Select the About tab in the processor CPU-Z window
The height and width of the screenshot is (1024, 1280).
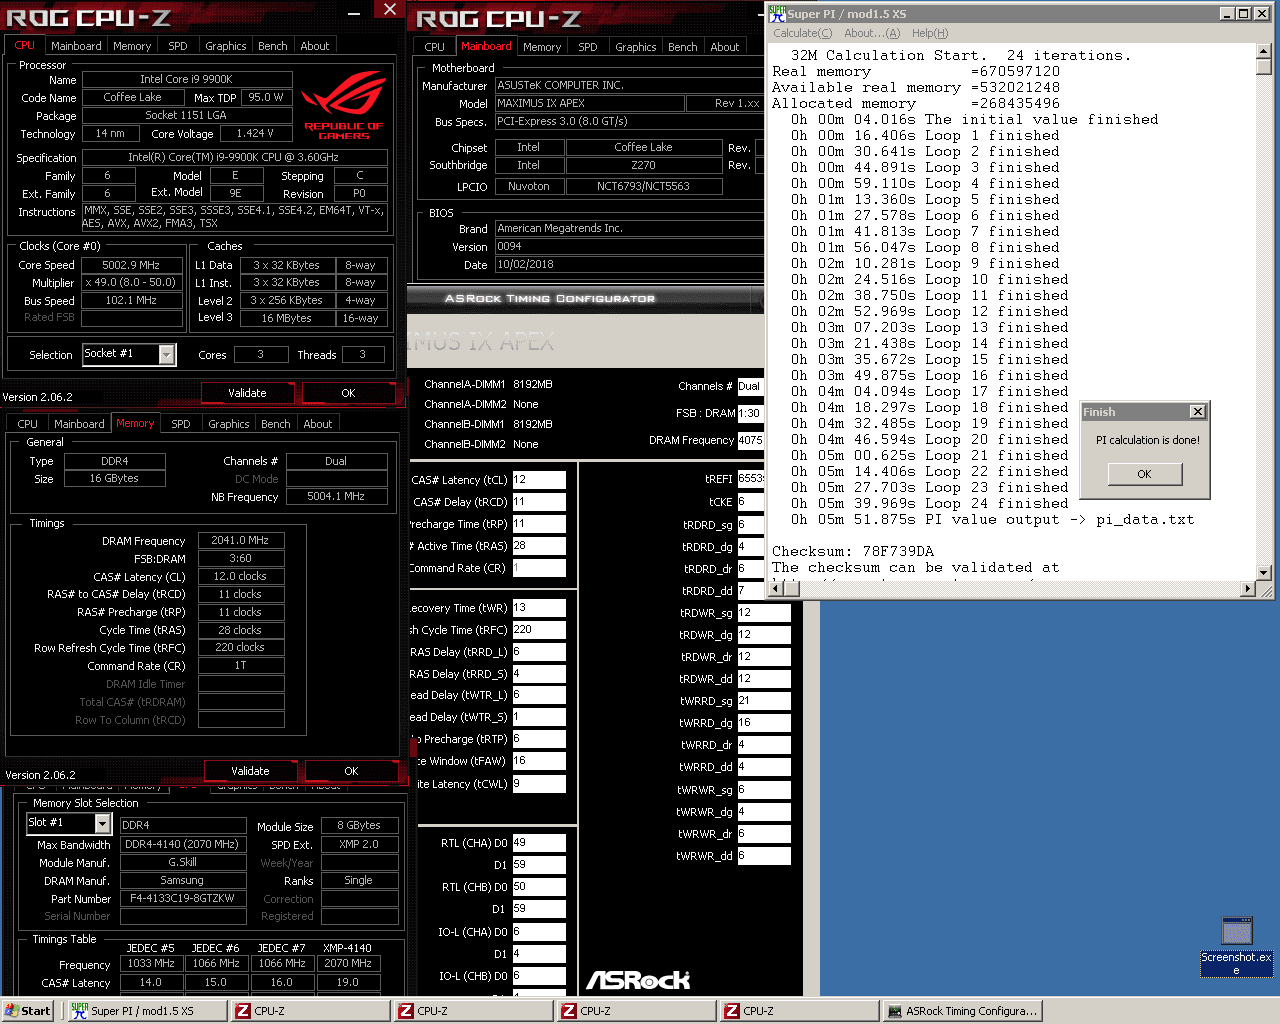(x=315, y=46)
